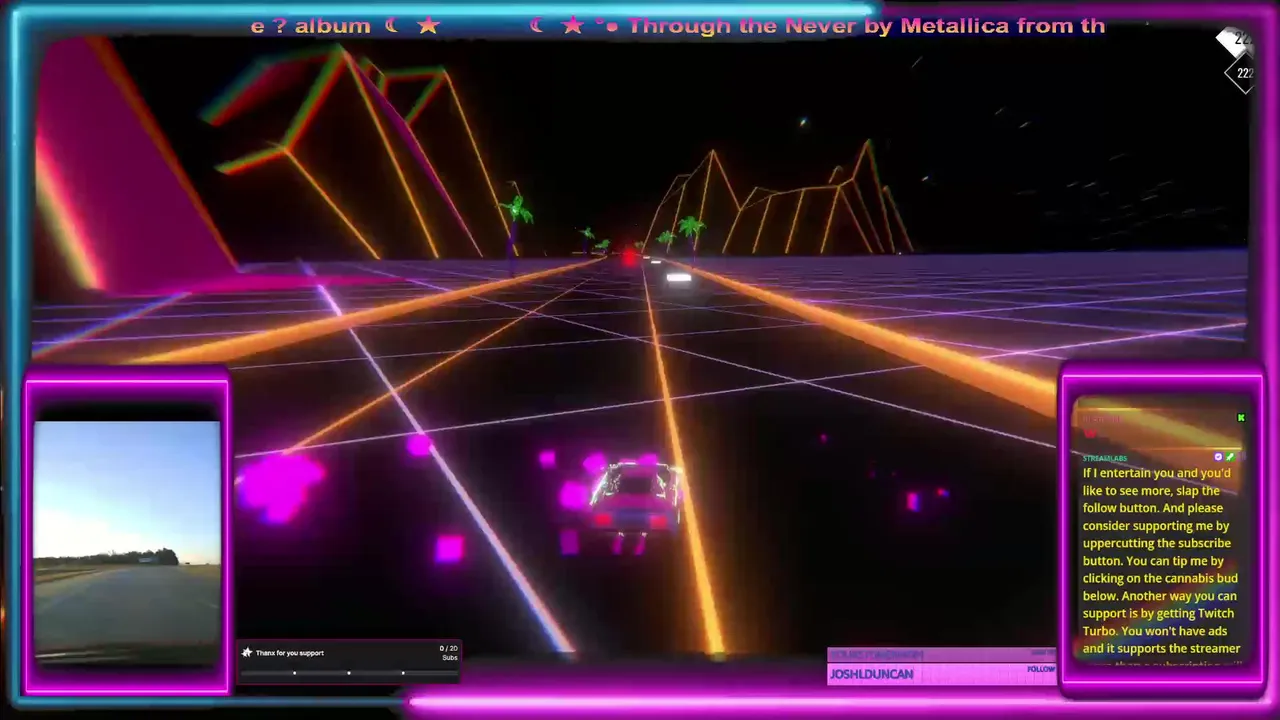The height and width of the screenshot is (720, 1280).
Task: Click the star icon beside "Thanx for you support"
Action: 247,653
